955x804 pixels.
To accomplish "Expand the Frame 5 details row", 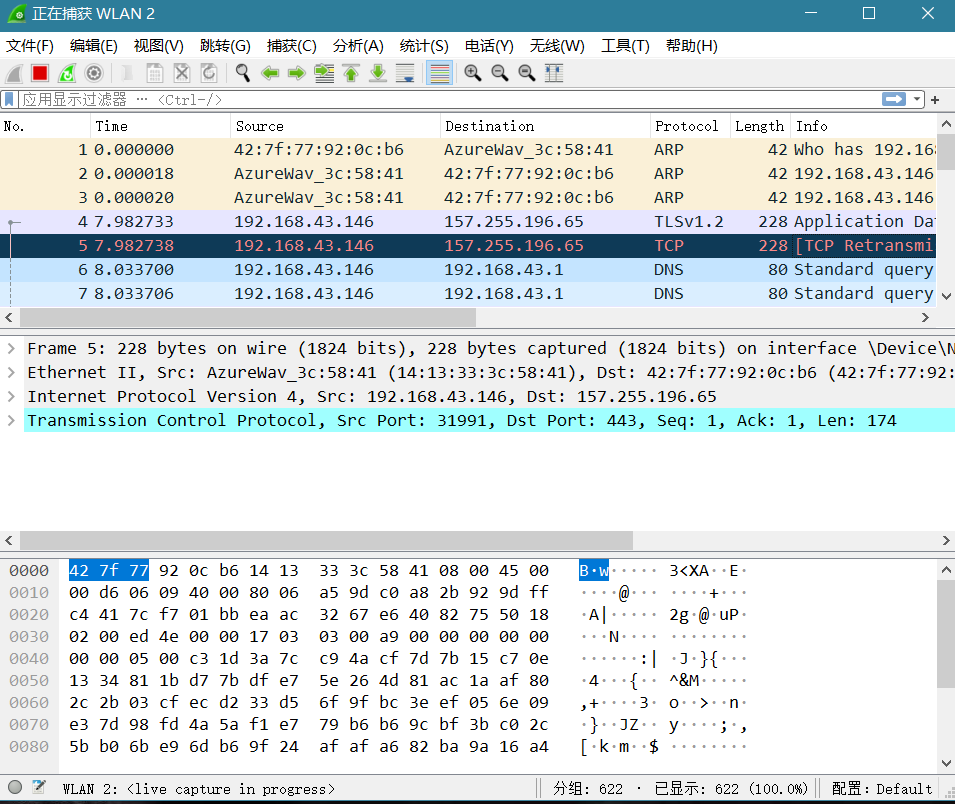I will coord(11,348).
